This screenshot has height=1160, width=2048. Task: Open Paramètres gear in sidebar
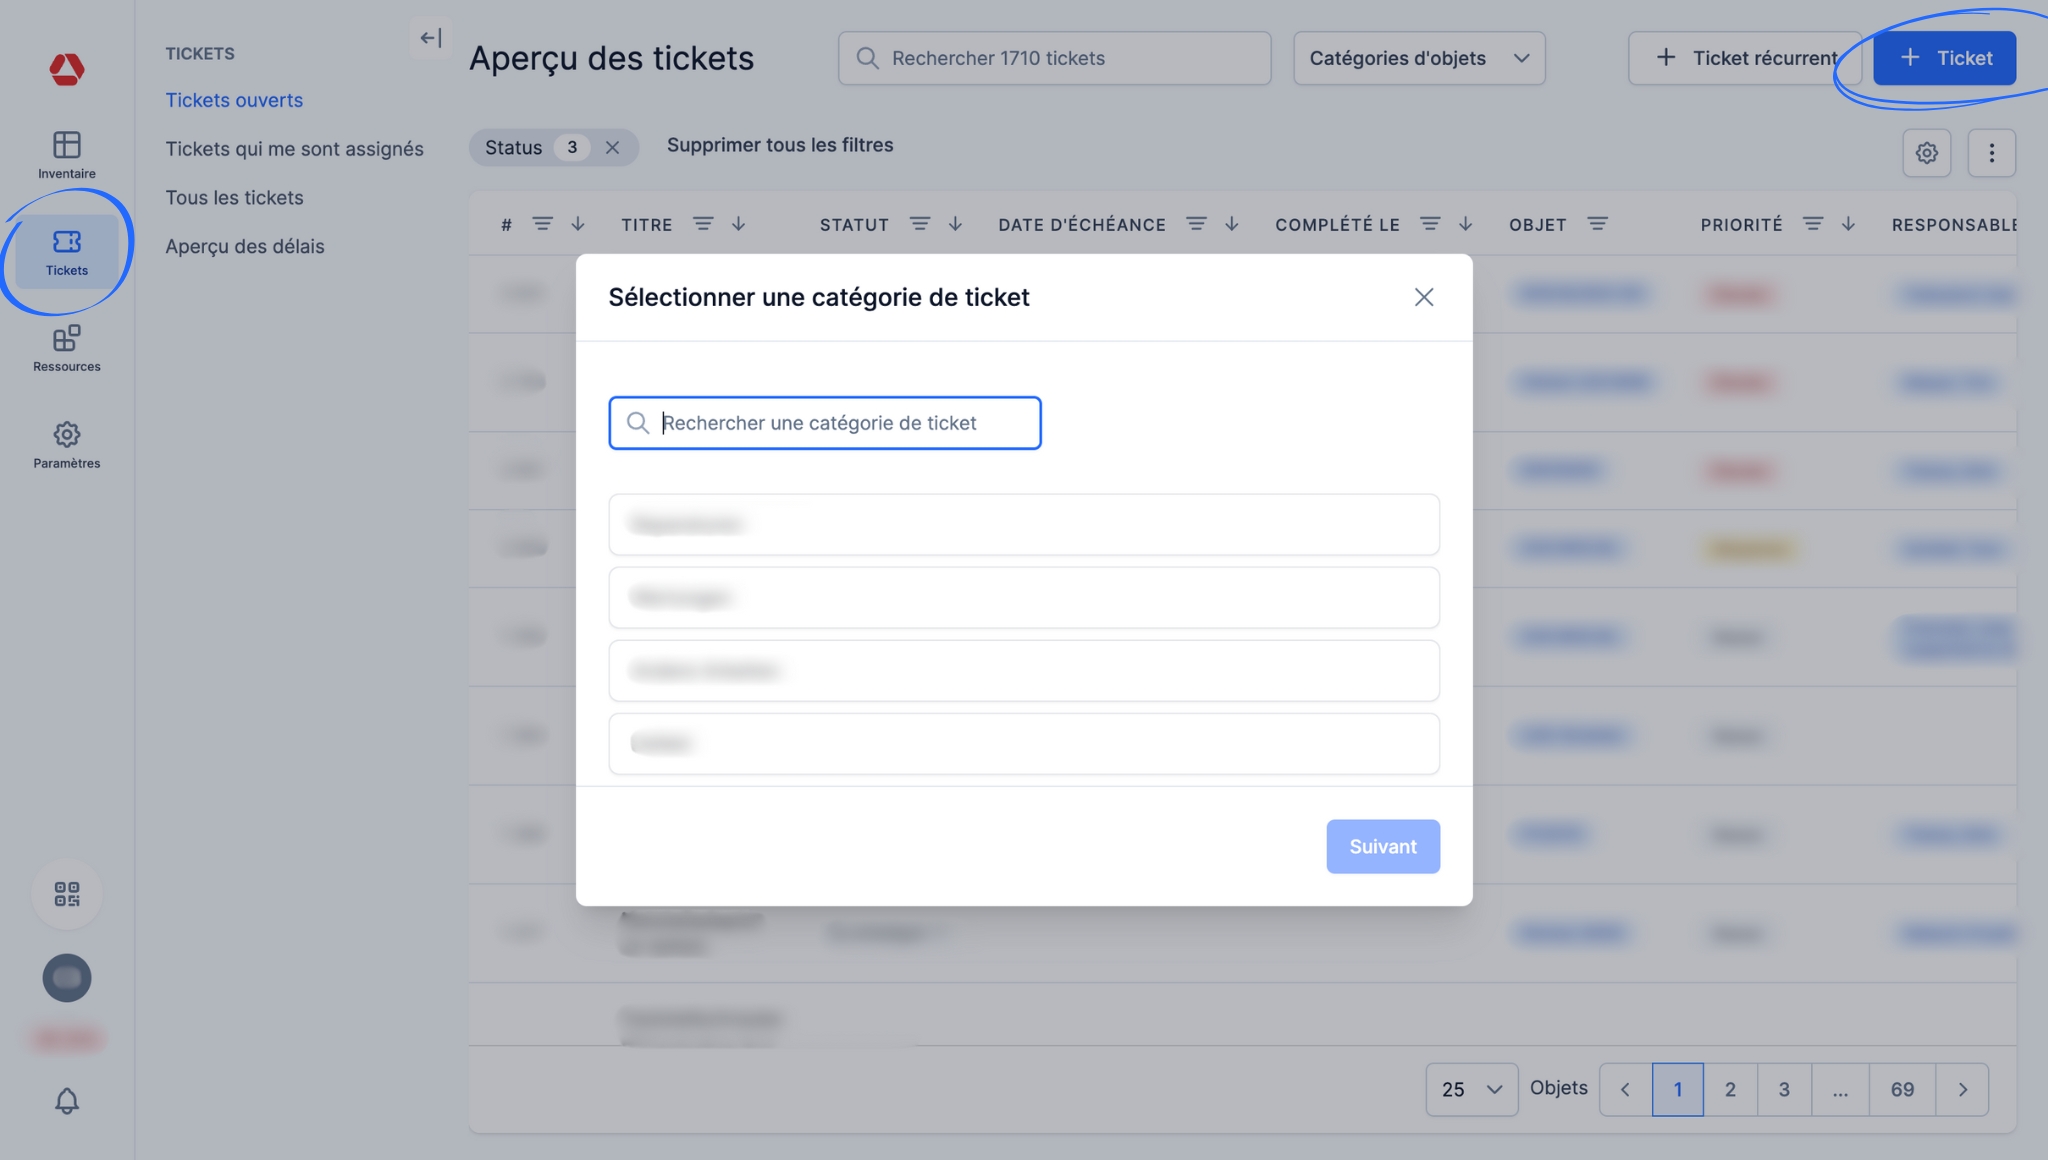pos(66,444)
